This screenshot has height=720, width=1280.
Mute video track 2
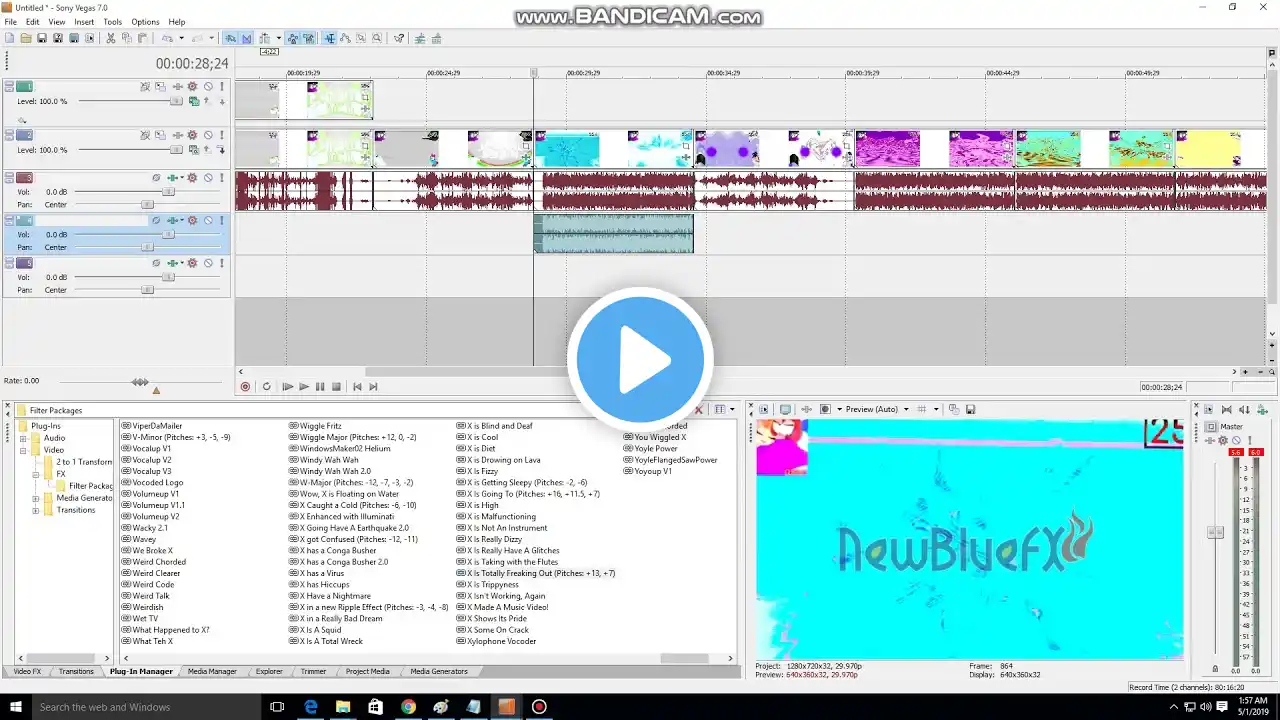point(208,135)
